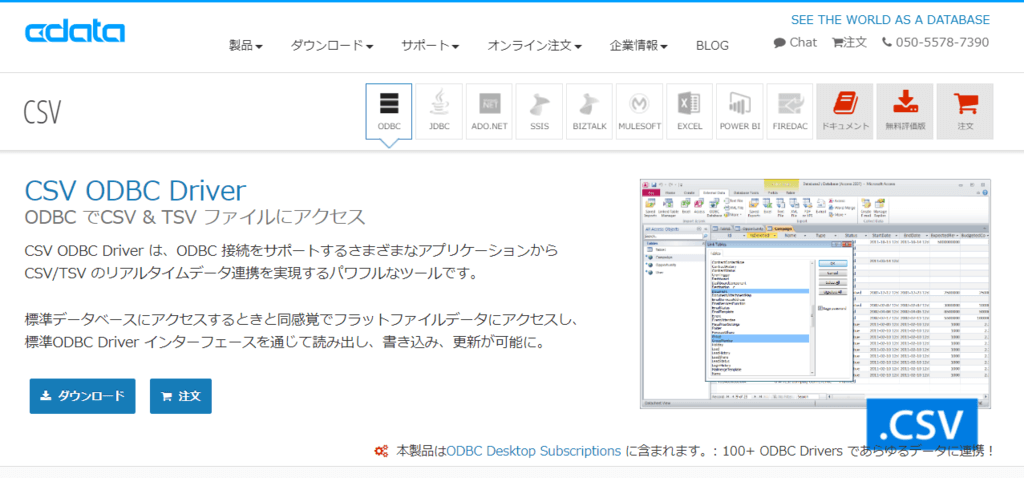Open the ドキュメント book icon tile
The width and height of the screenshot is (1024, 478).
pos(844,111)
